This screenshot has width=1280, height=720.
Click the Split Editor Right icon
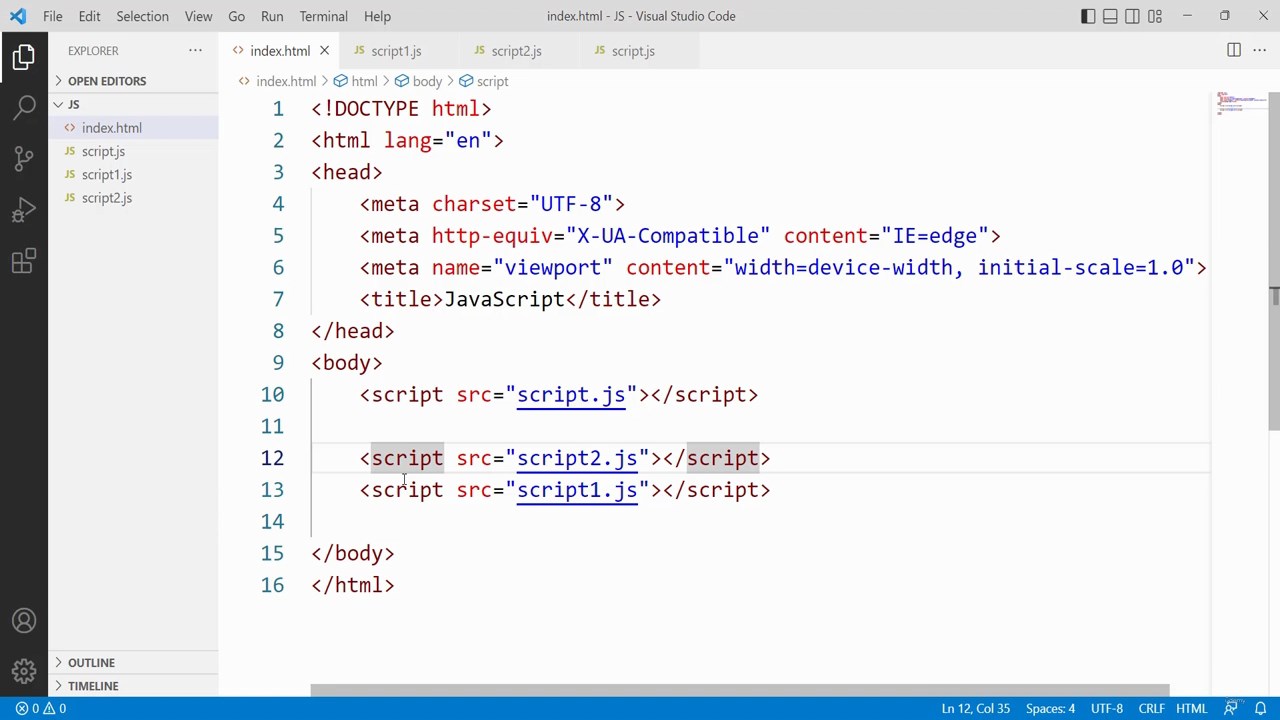(1234, 50)
